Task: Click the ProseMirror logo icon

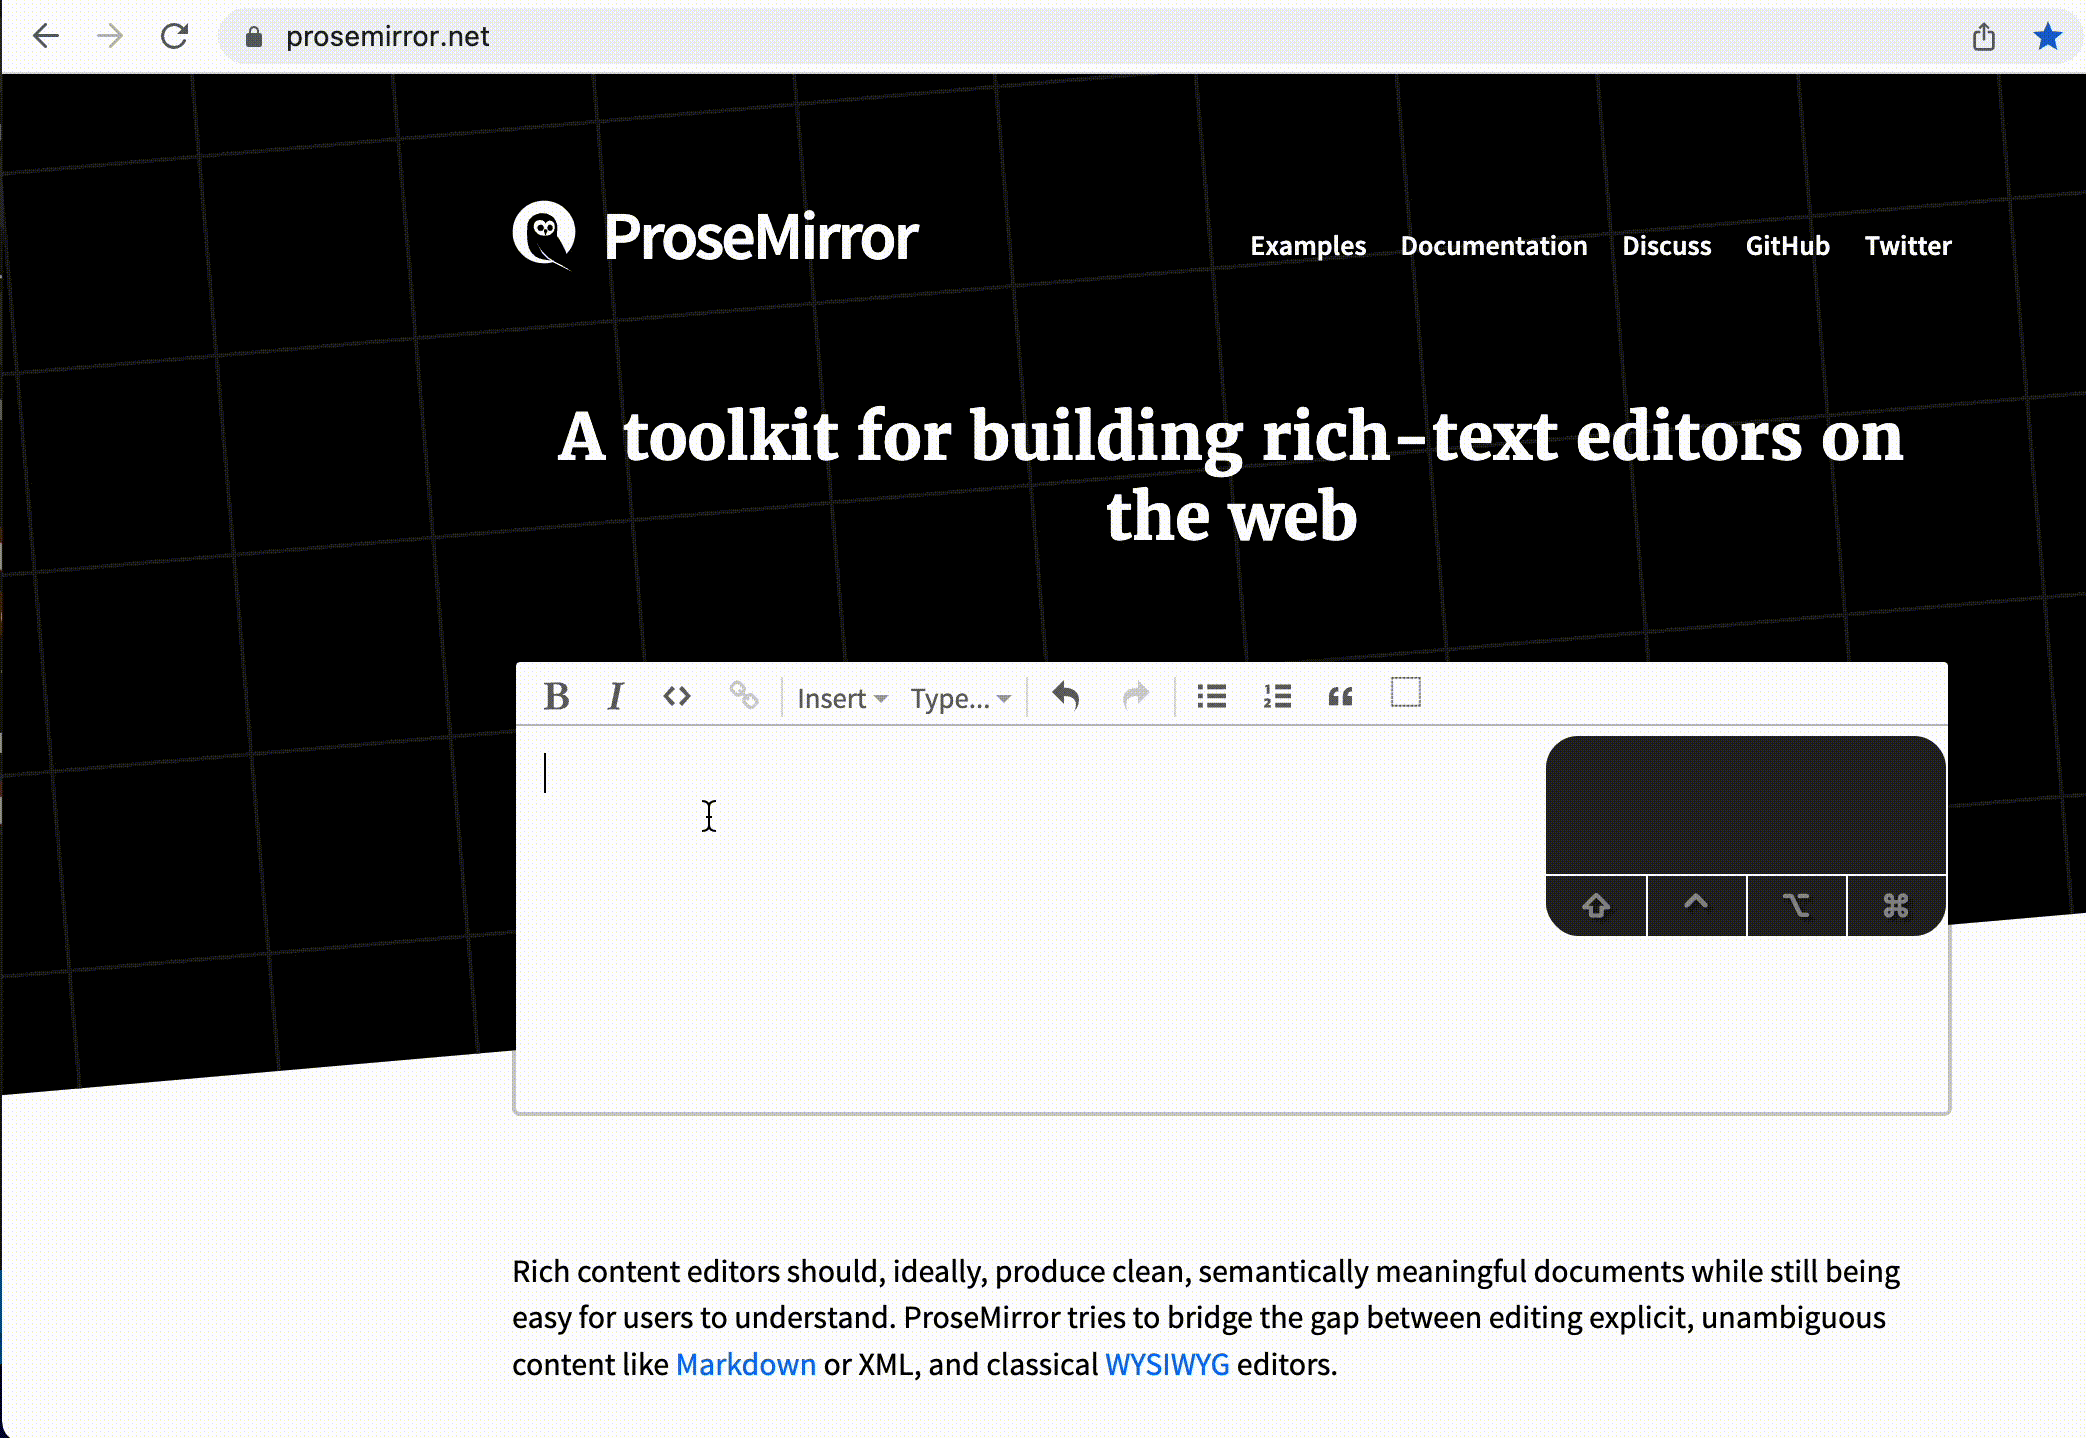Action: coord(545,236)
